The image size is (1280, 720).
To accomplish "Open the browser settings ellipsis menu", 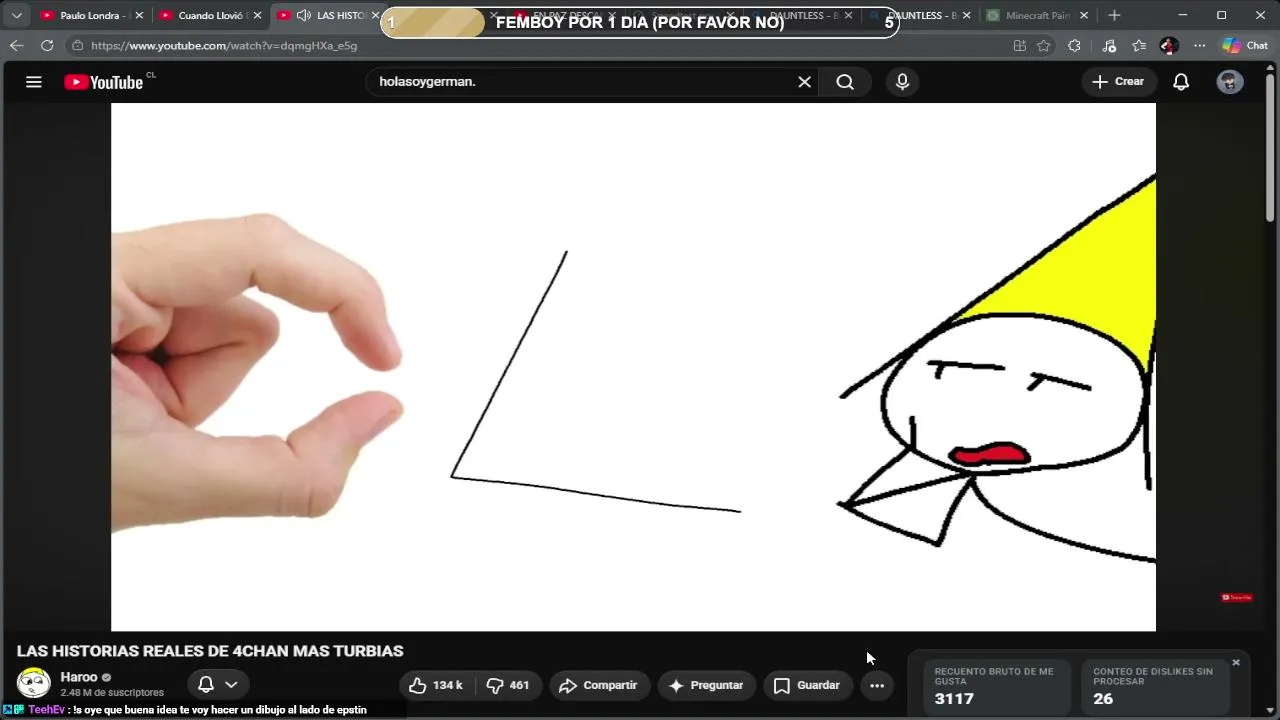I will pyautogui.click(x=1199, y=45).
